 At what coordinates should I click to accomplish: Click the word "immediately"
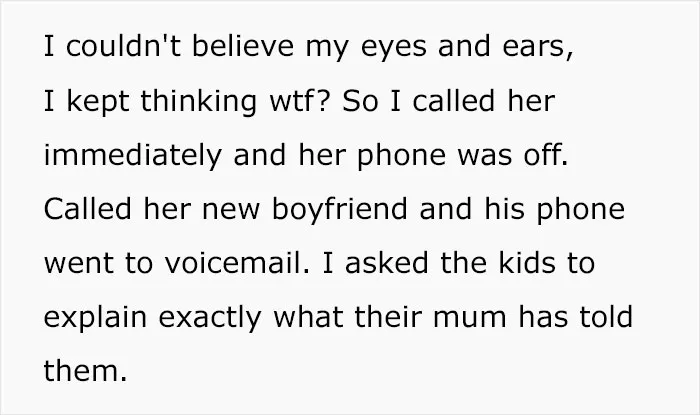pos(133,157)
